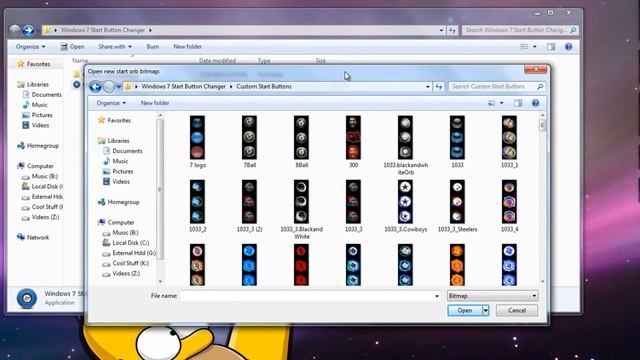Change view icon in Explorer window

click(x=524, y=47)
